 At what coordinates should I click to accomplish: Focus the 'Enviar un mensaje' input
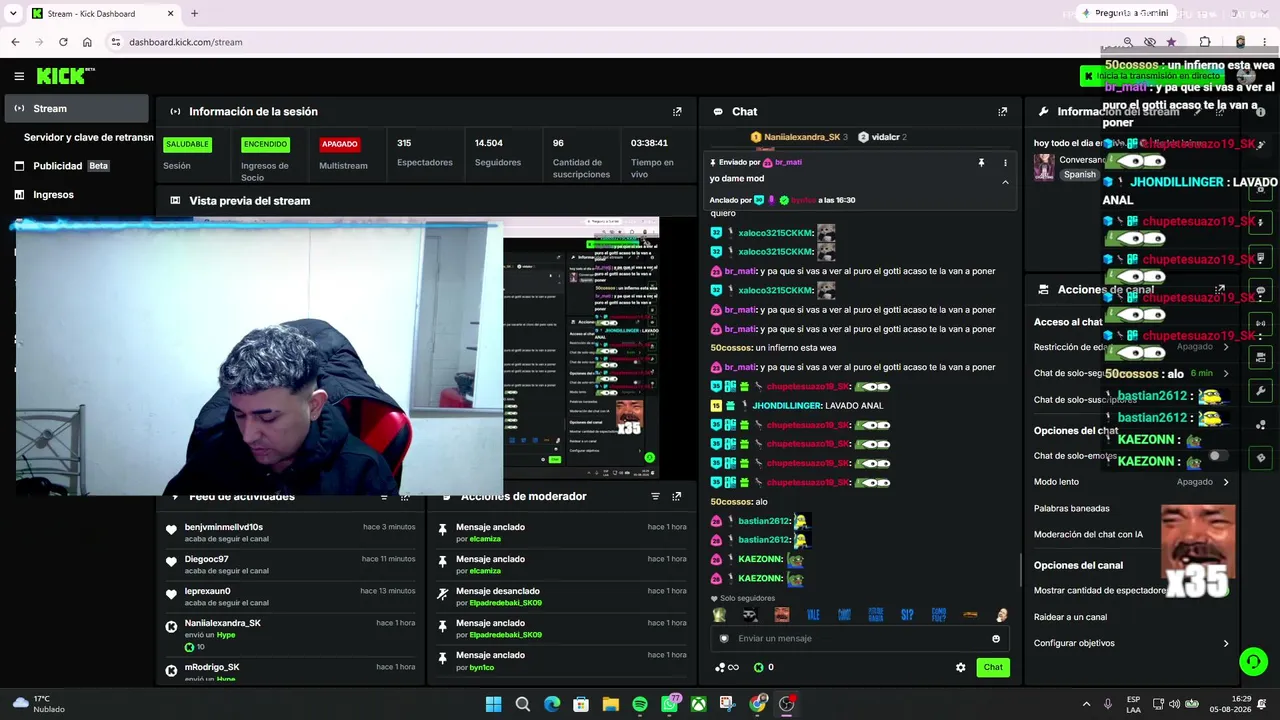[x=858, y=639]
